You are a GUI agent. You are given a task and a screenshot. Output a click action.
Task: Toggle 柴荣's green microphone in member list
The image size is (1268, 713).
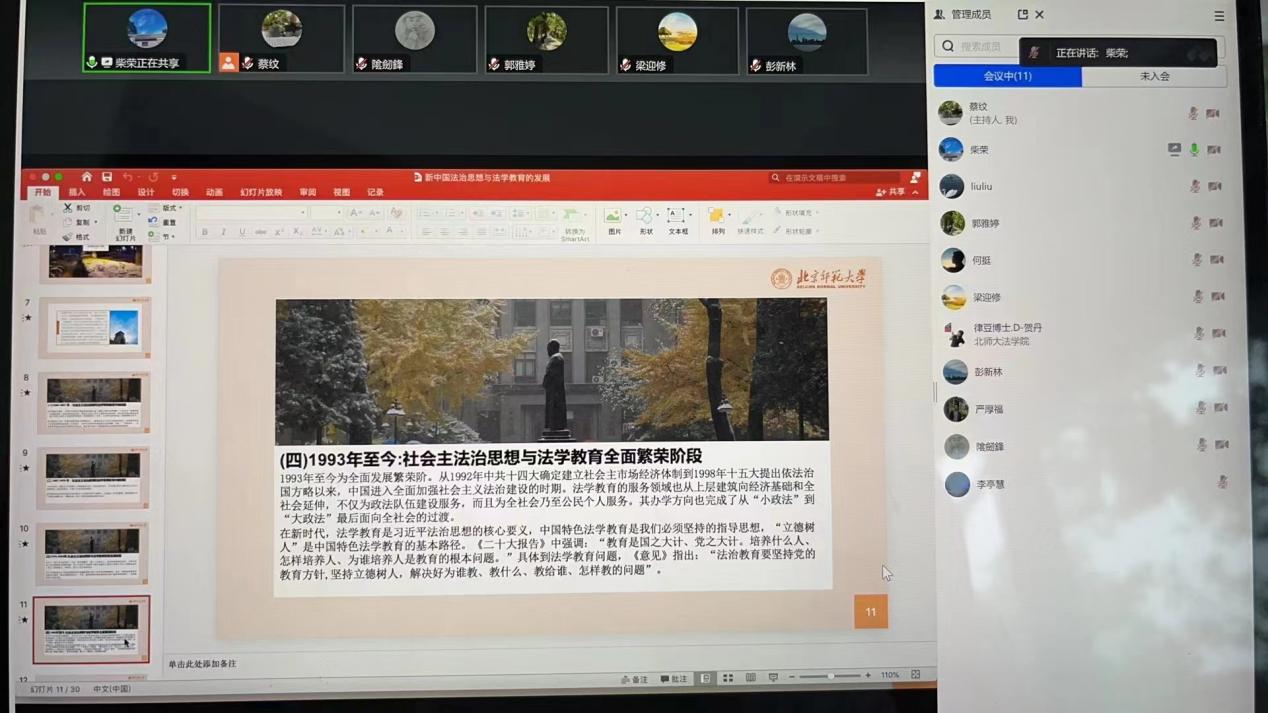pyautogui.click(x=1194, y=150)
